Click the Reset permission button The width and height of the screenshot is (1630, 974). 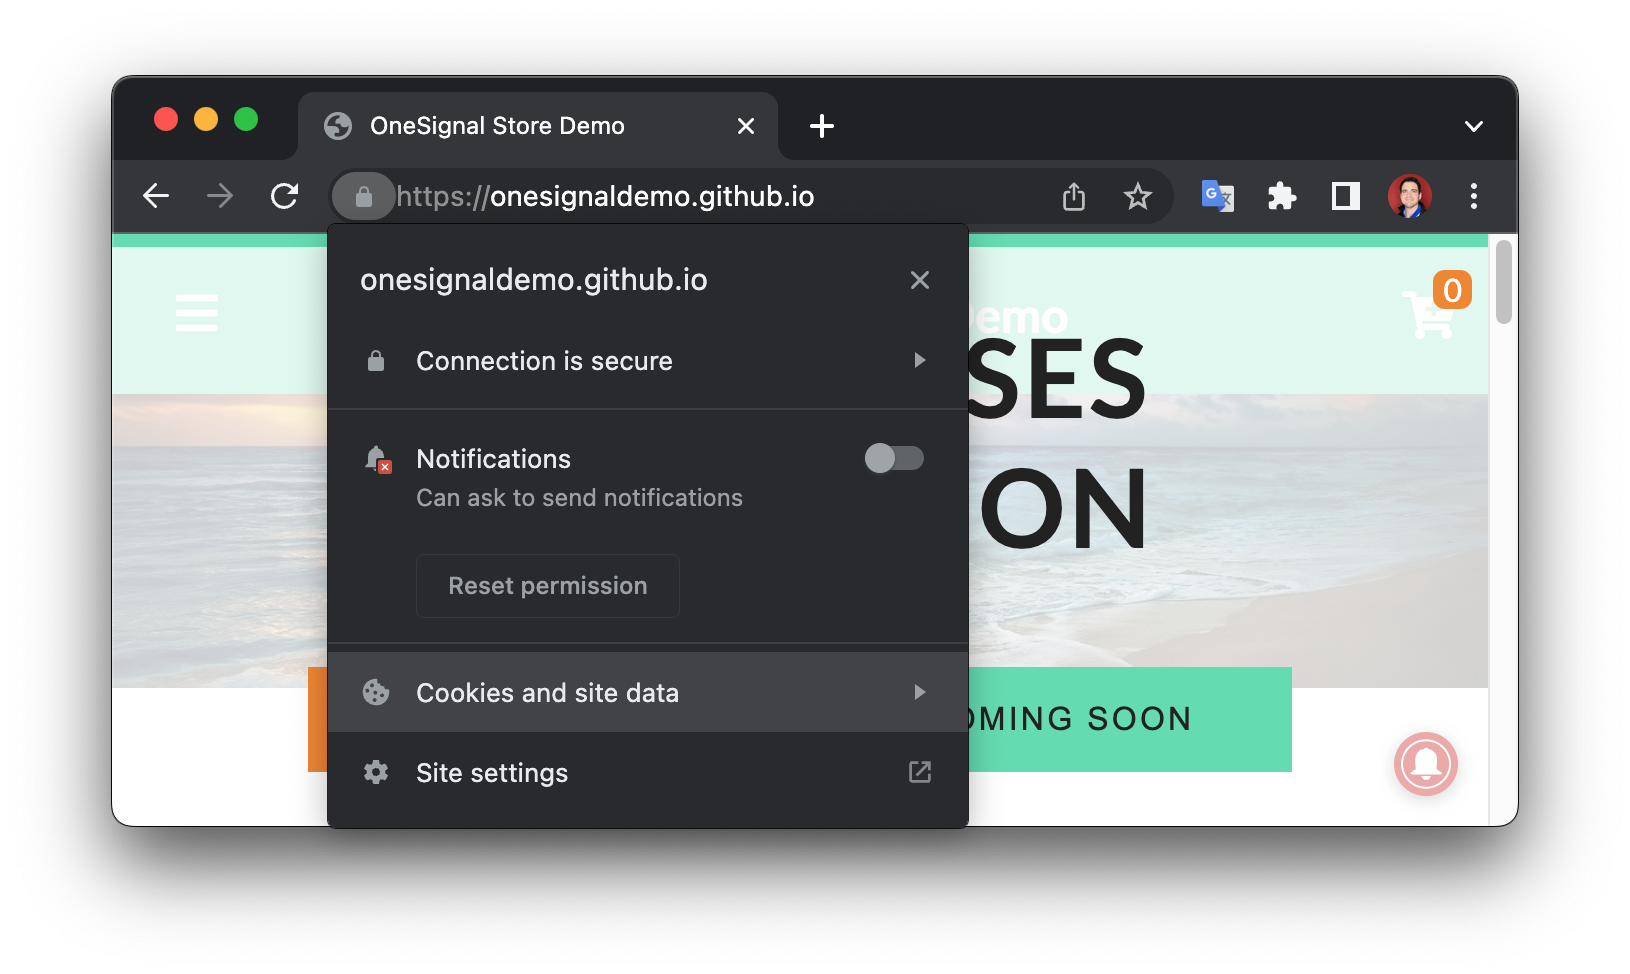(x=548, y=586)
